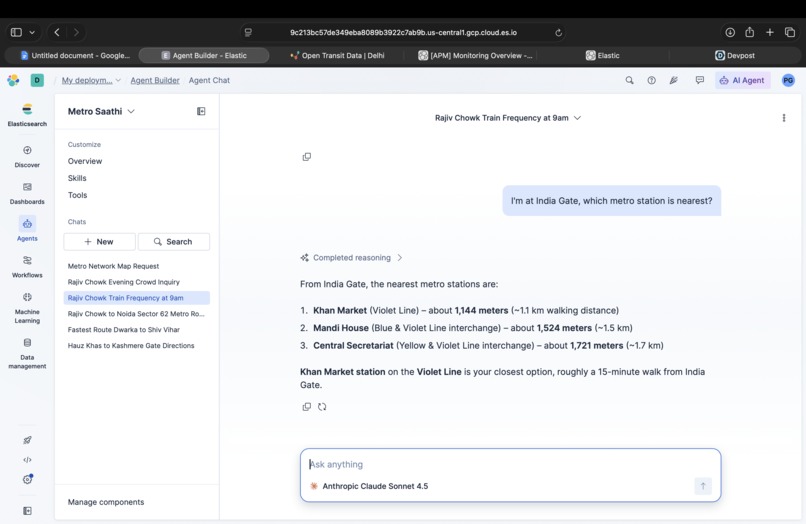Select Agents in the side navigation

[27, 229]
